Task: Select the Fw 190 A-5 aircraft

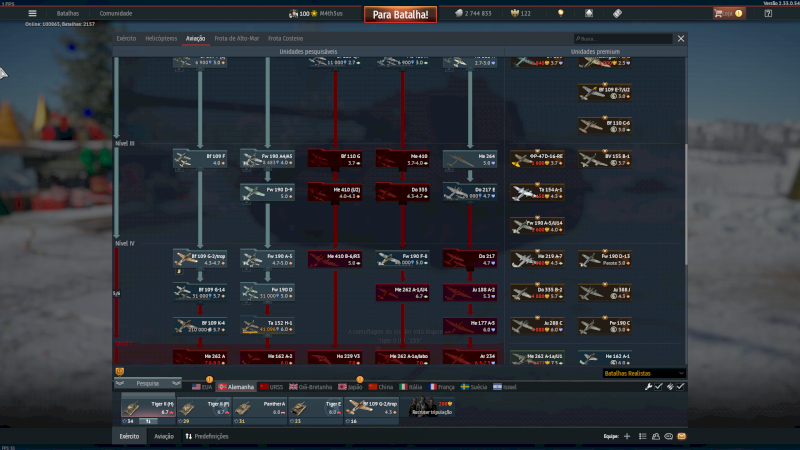Action: pyautogui.click(x=267, y=259)
